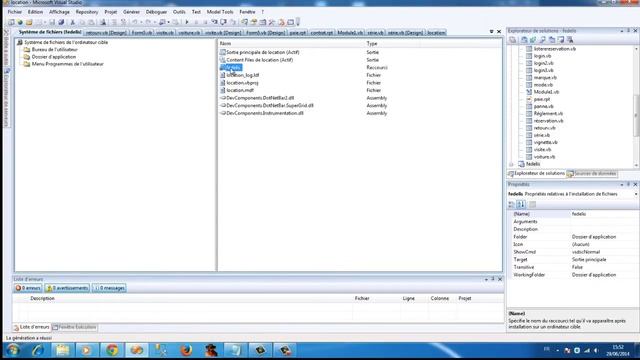Open the file explorer taskbar icon
Viewport: 640px width, 360px height.
pos(62,350)
